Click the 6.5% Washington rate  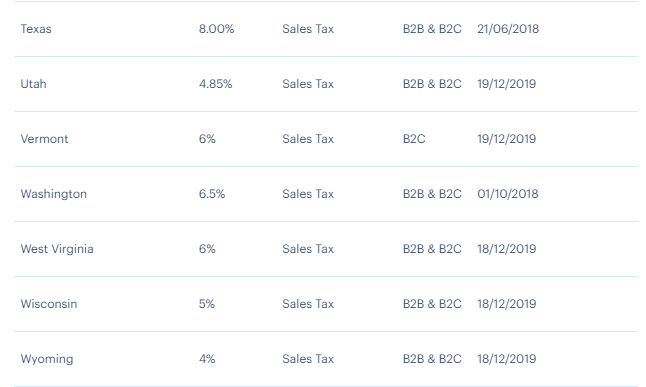pos(212,194)
